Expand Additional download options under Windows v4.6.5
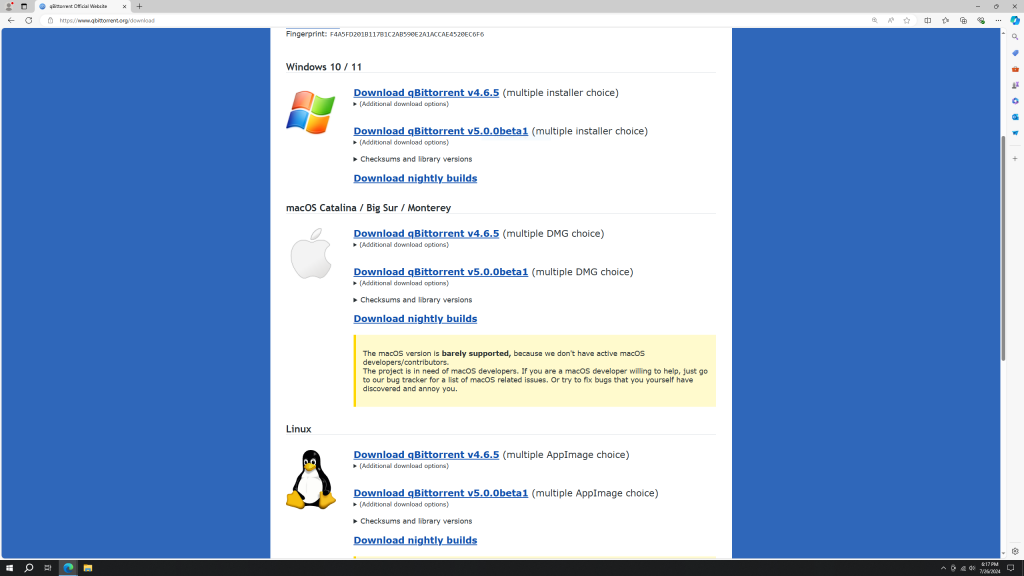This screenshot has height=576, width=1024. (x=403, y=104)
